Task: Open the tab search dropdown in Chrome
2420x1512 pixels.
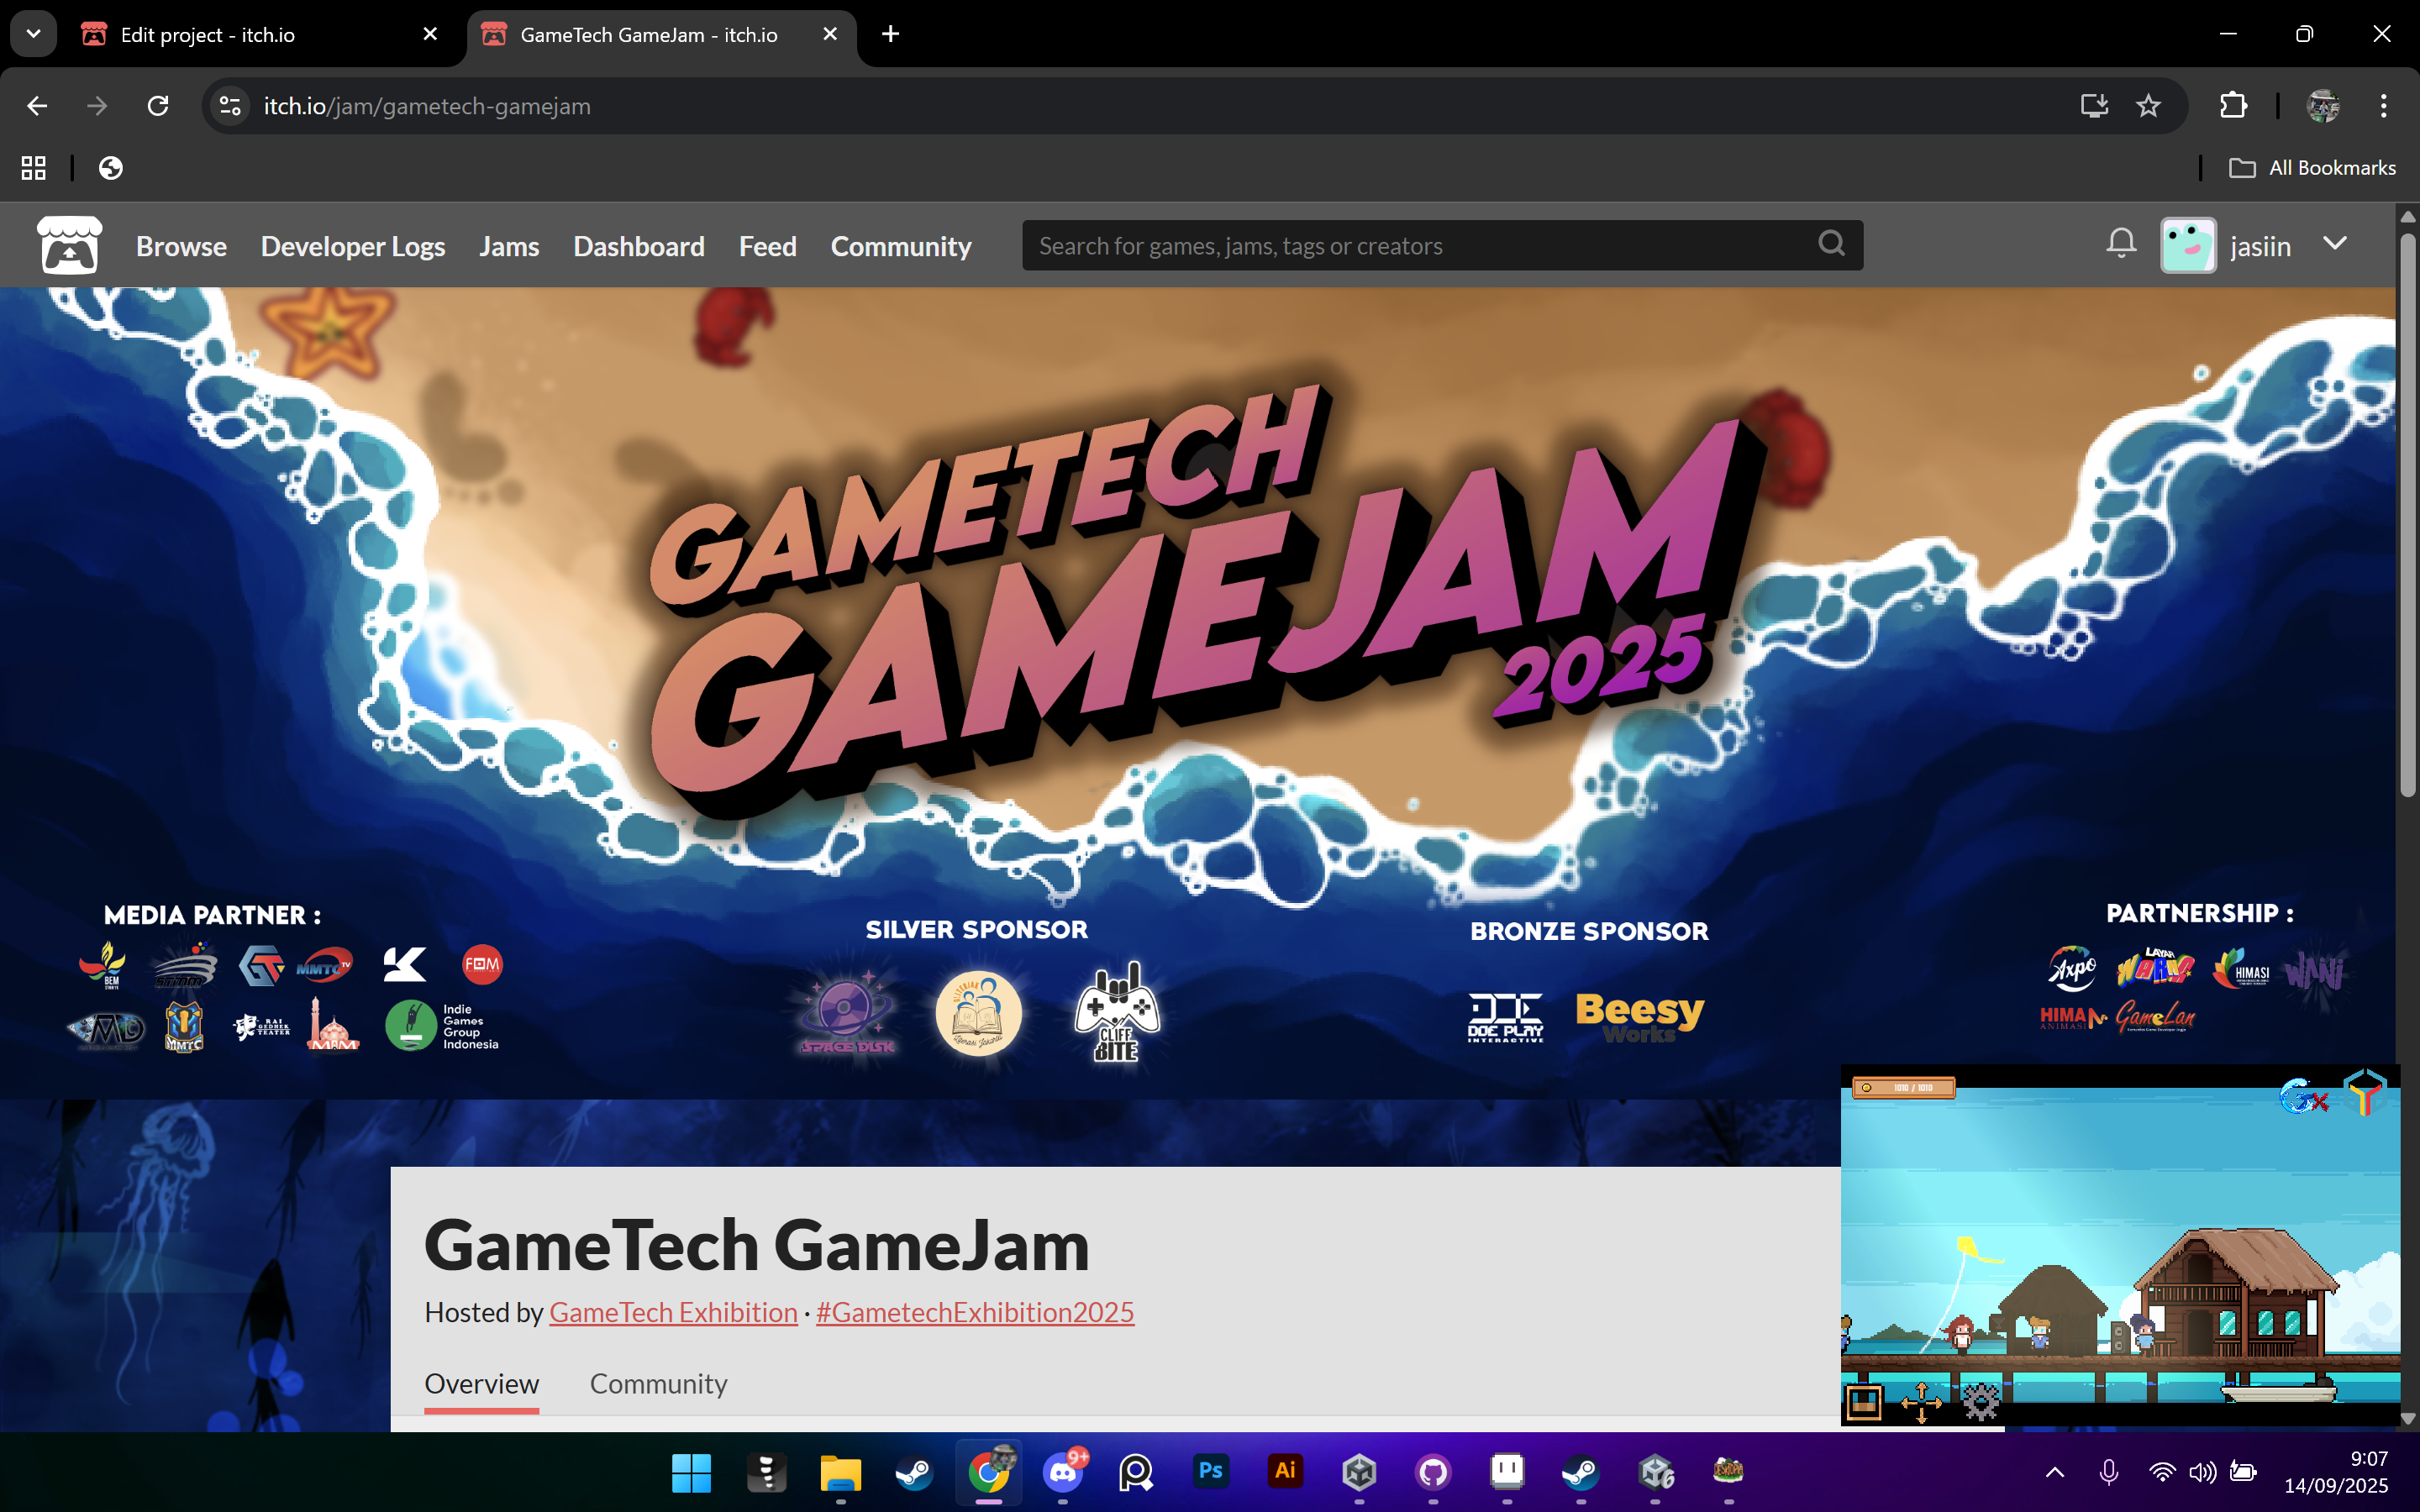Action: [33, 34]
